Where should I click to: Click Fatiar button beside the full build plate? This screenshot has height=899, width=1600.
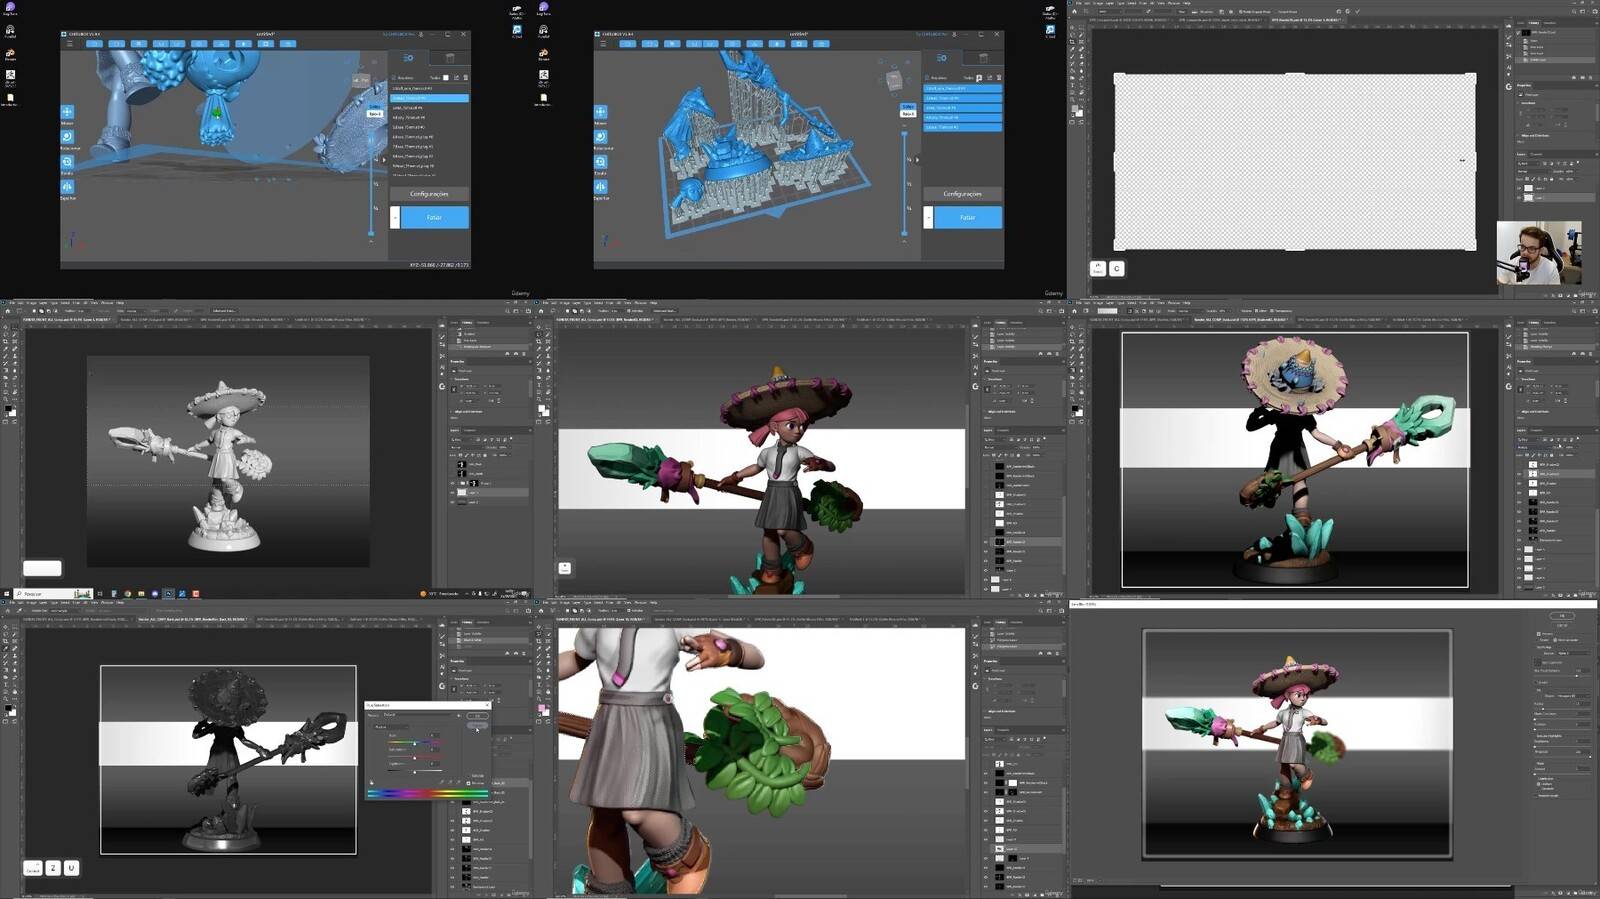pos(967,217)
